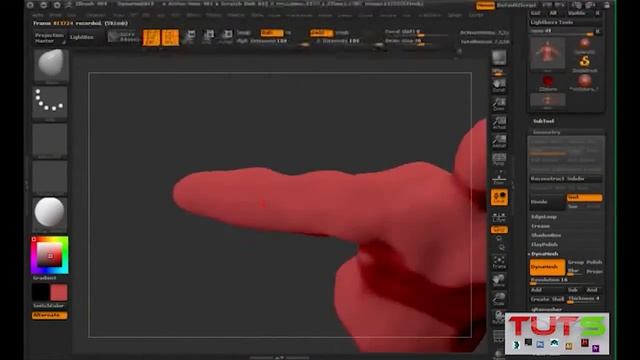Click the Actual size icon
640x360 pixels.
[499, 122]
